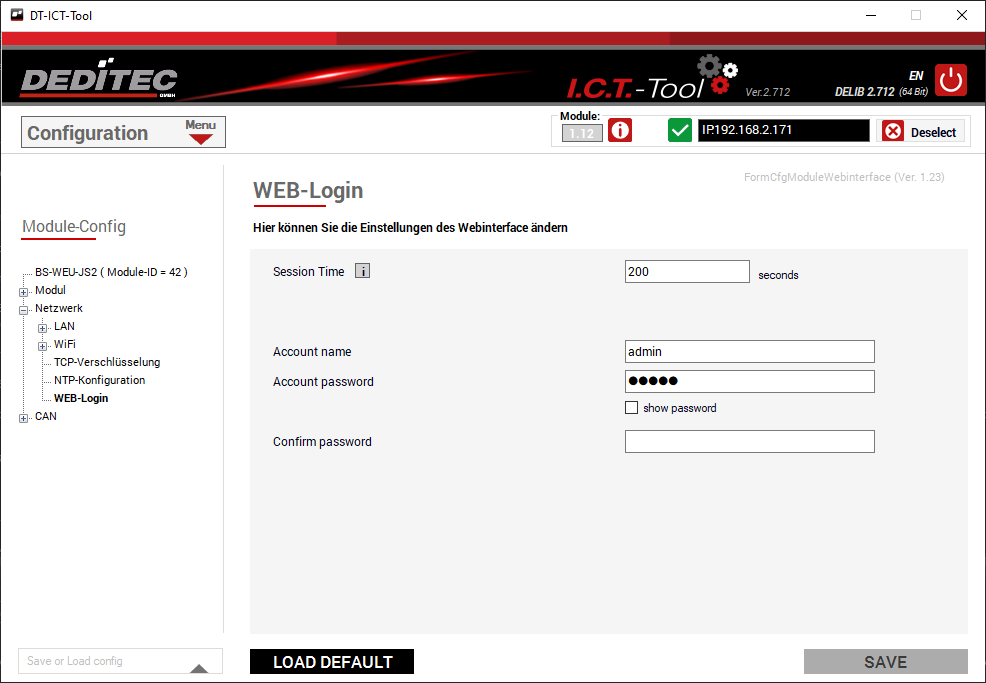The width and height of the screenshot is (986, 683).
Task: Select NTP-Konfiguration in the tree
Action: 99,380
